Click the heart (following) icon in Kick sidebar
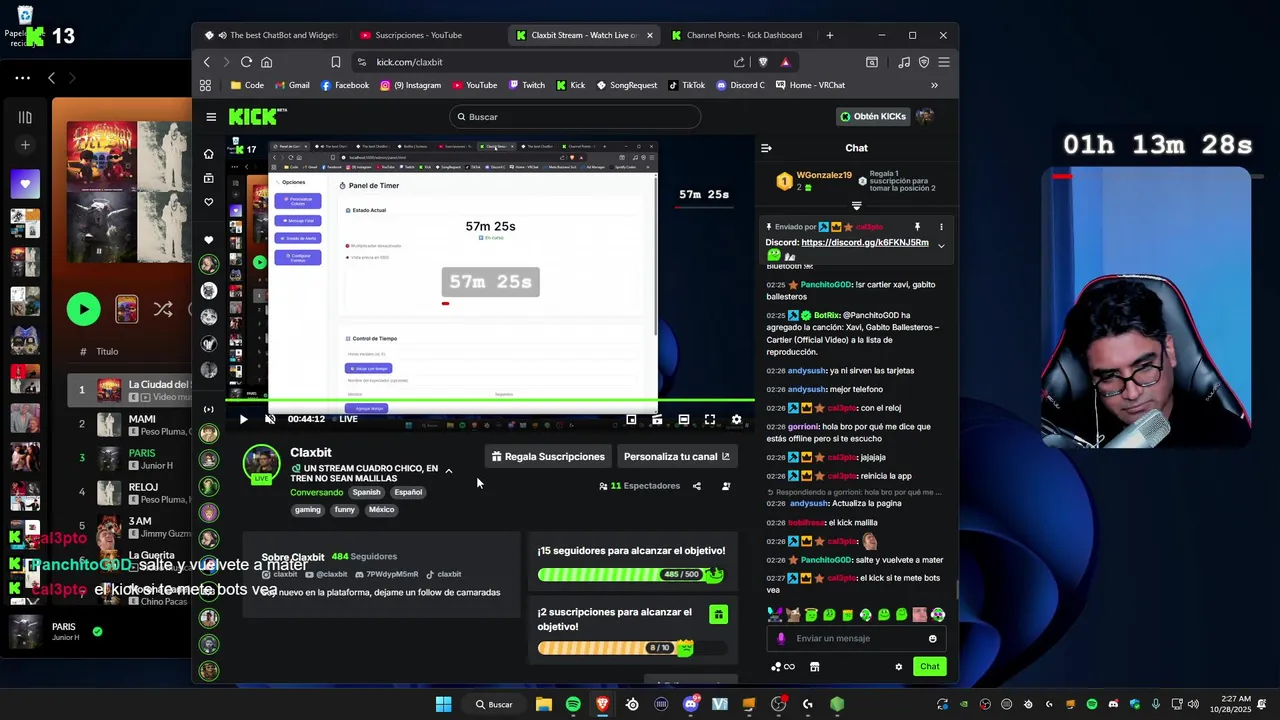 [x=208, y=202]
